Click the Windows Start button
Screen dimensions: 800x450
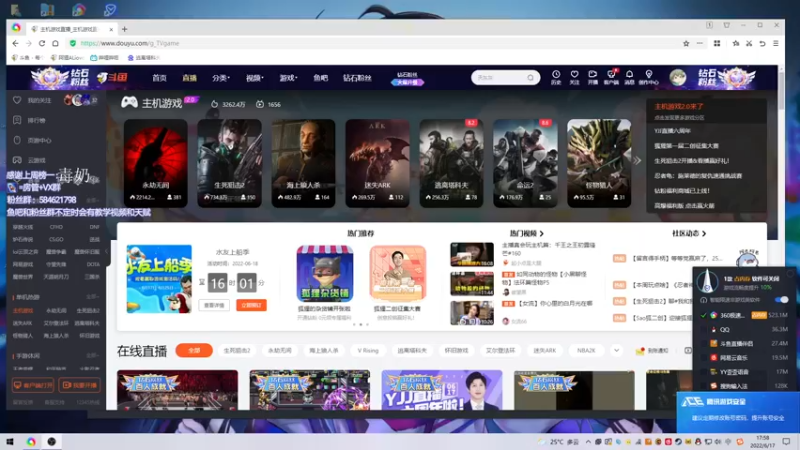click(9, 441)
